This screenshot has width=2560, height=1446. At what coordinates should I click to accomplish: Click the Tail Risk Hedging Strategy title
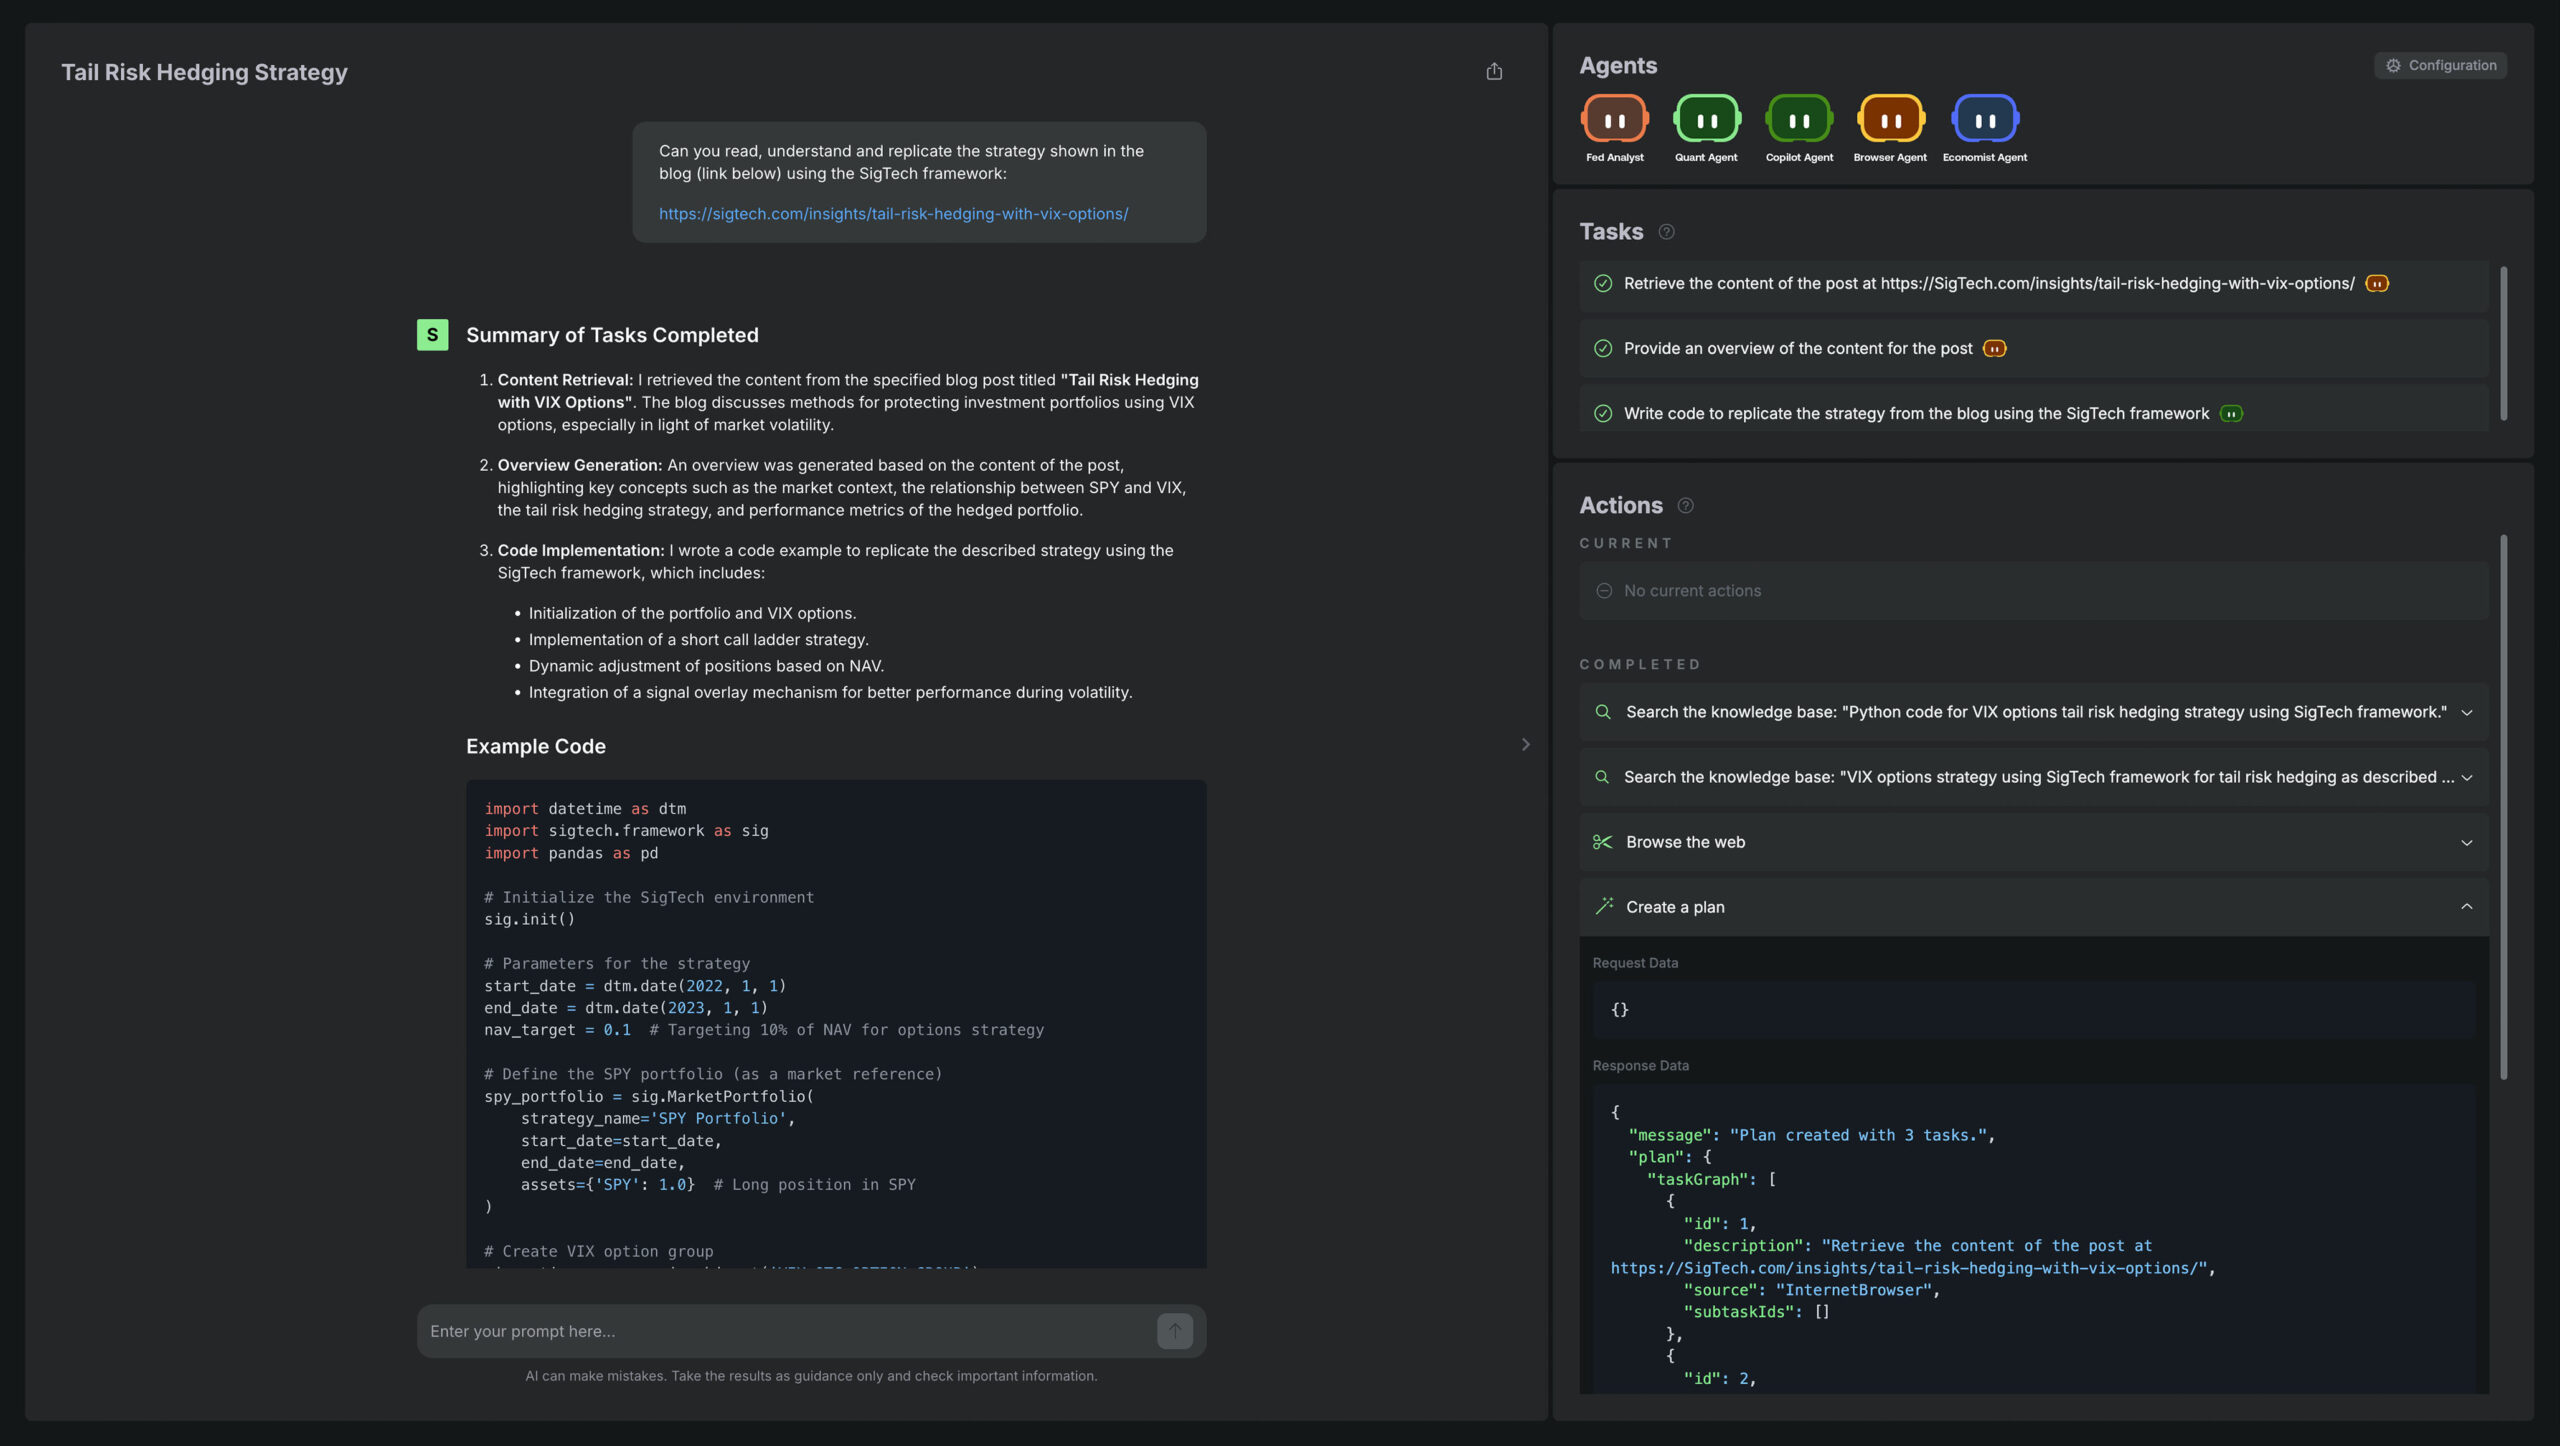(204, 72)
